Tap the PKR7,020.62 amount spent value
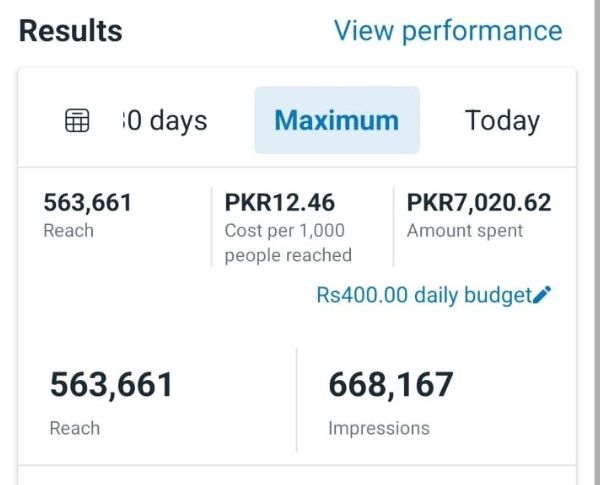Image resolution: width=600 pixels, height=485 pixels. 479,203
